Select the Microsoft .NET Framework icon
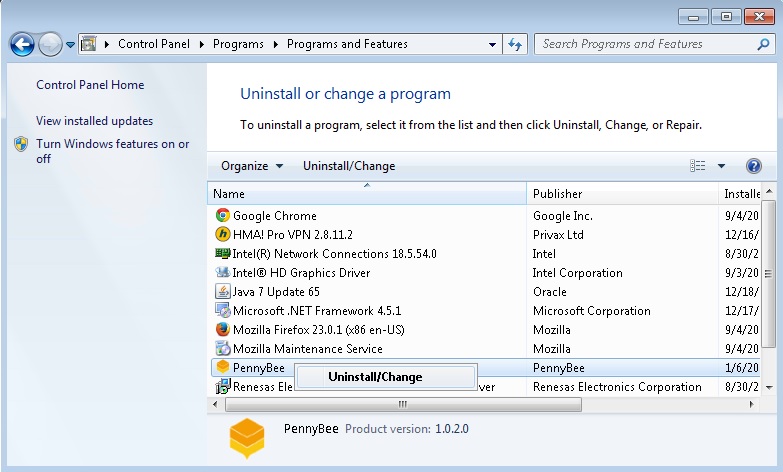 (x=222, y=310)
